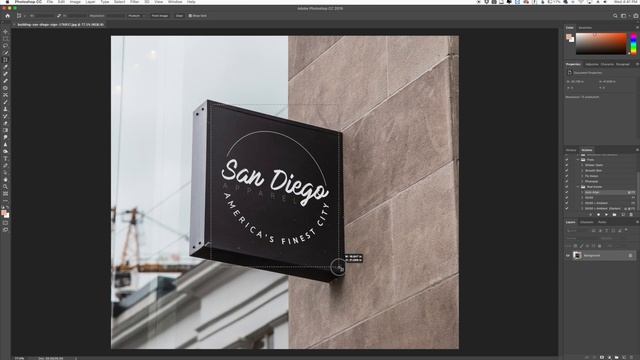Open the status bar info arrow
Screen dimensions: 640x360
76,358
